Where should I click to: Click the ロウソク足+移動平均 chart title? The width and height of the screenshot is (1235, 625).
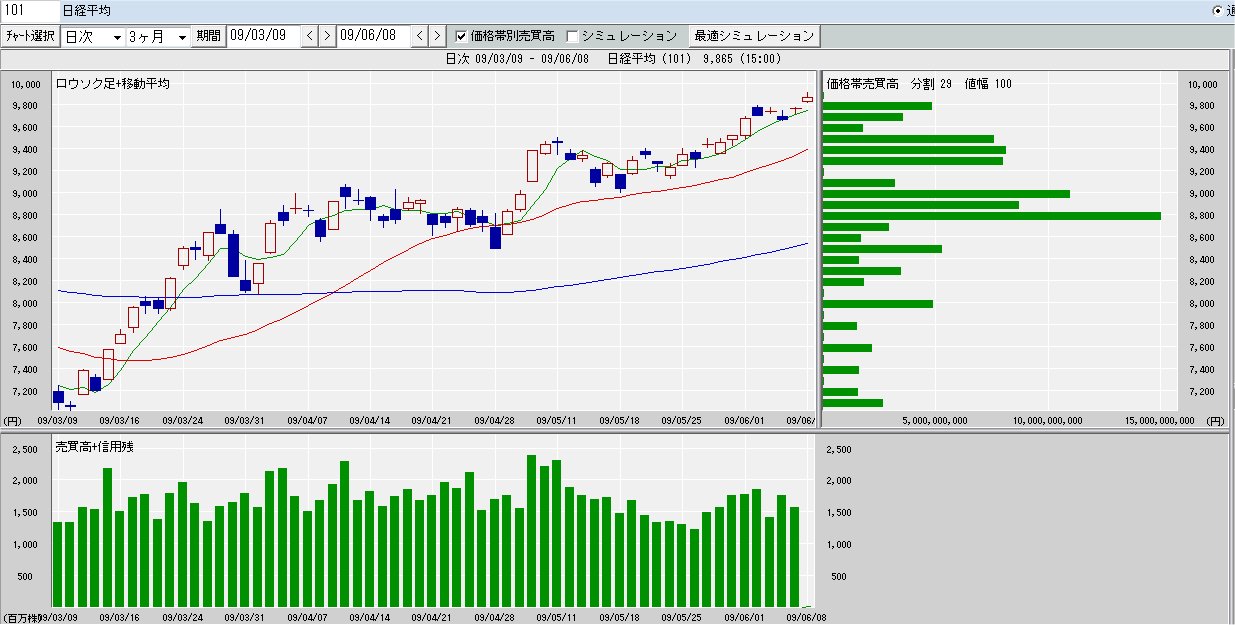pyautogui.click(x=113, y=84)
